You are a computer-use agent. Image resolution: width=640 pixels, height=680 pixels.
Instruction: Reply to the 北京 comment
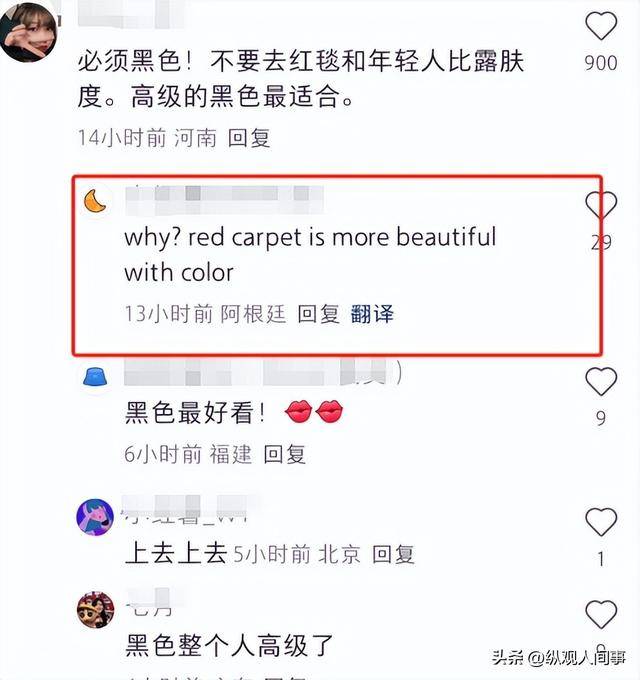(393, 554)
